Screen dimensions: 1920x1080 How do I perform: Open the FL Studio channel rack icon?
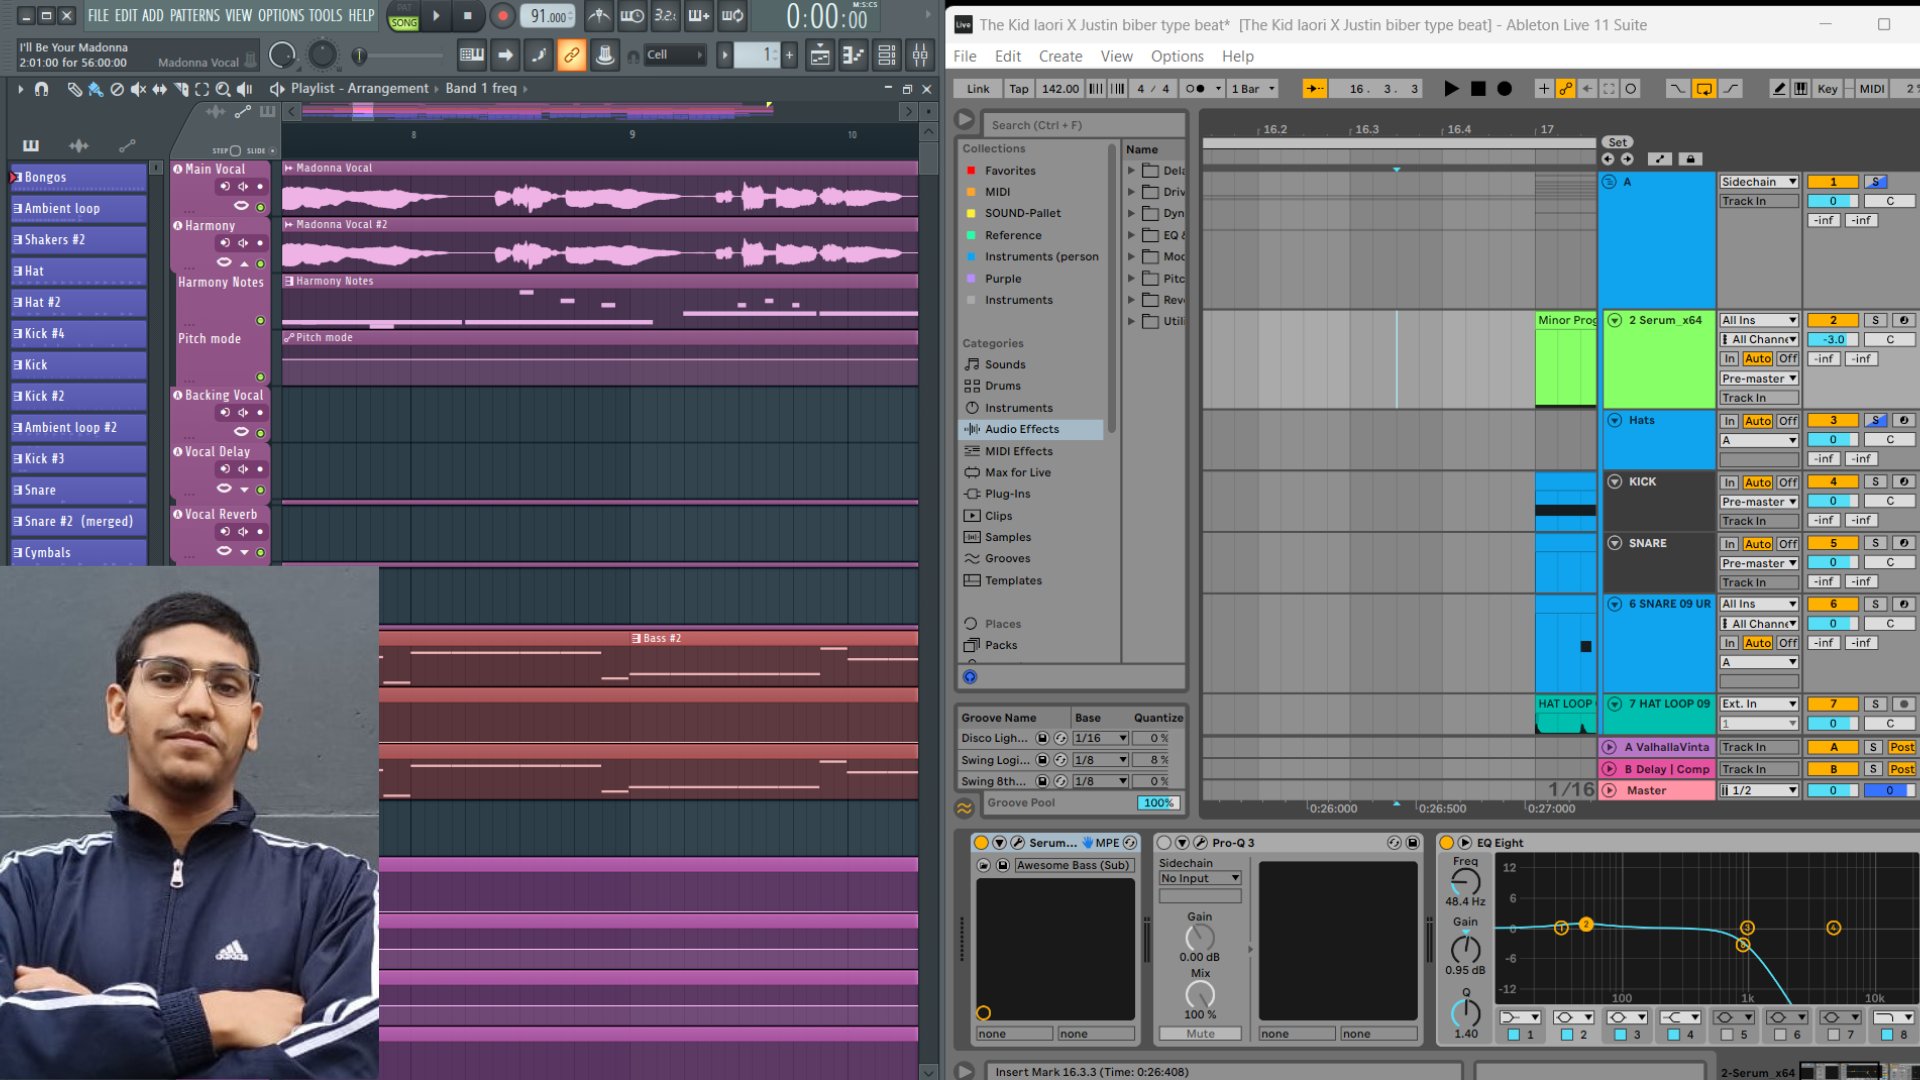tap(886, 55)
